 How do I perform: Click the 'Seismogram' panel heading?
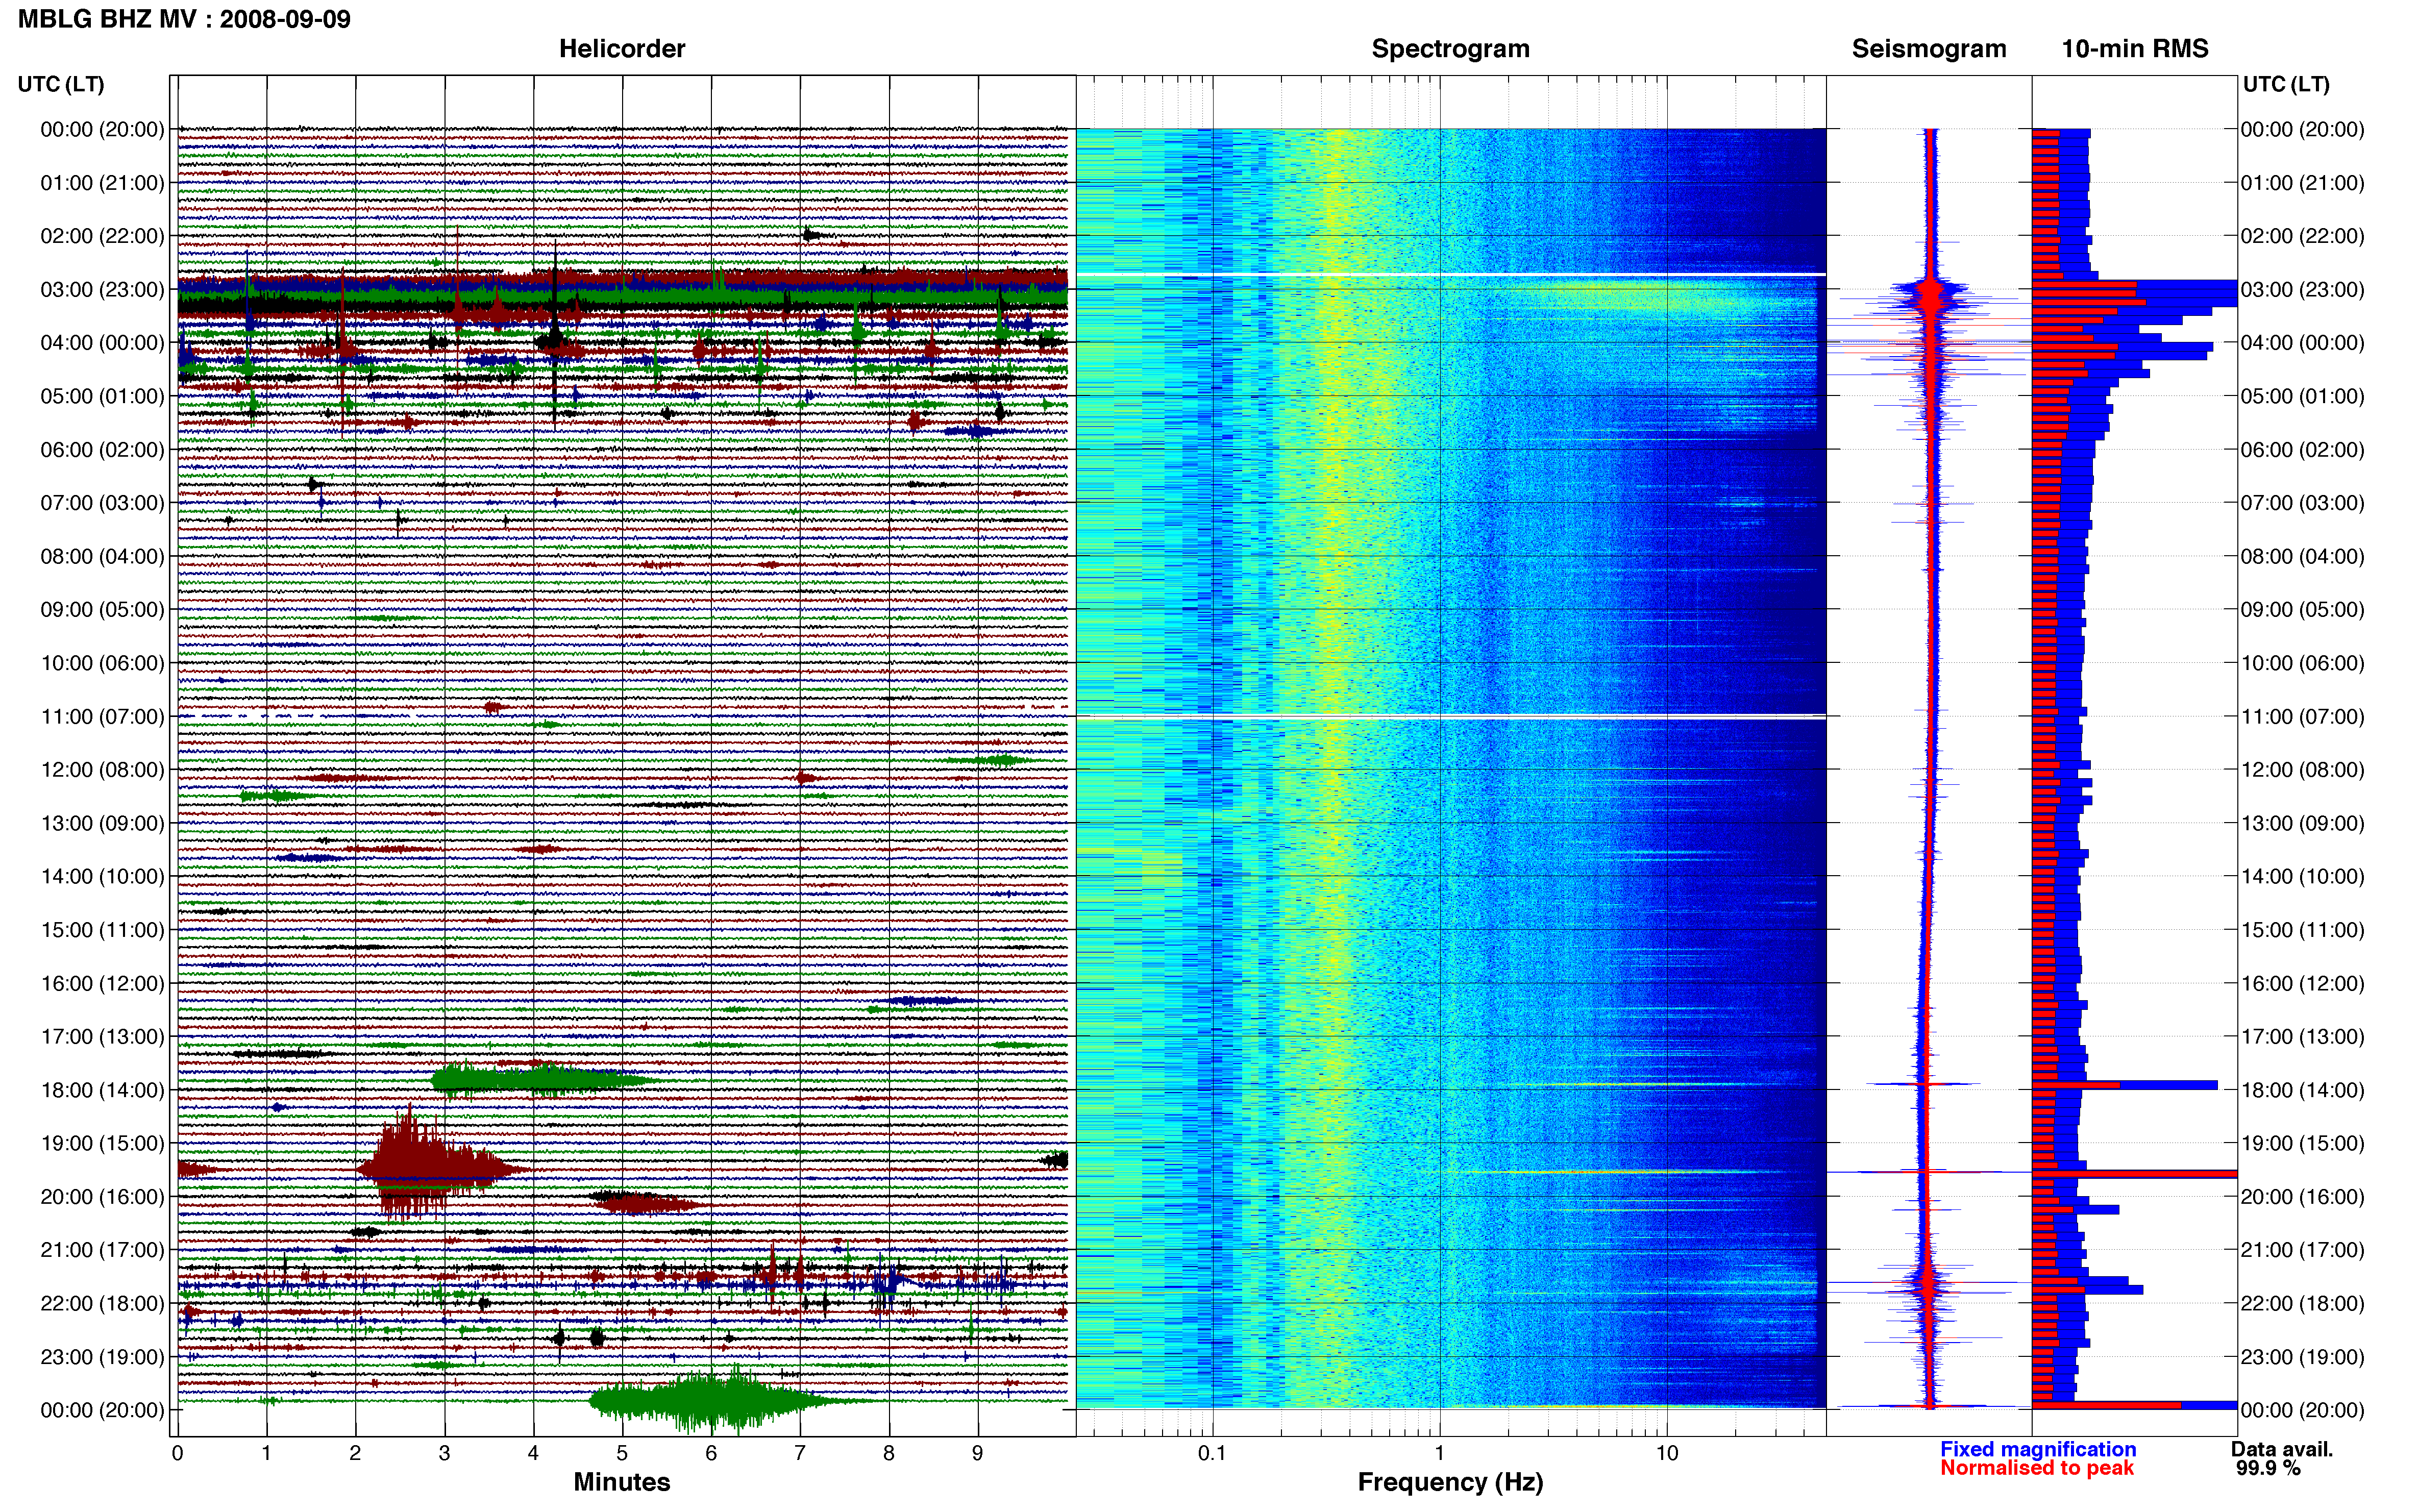[1929, 49]
